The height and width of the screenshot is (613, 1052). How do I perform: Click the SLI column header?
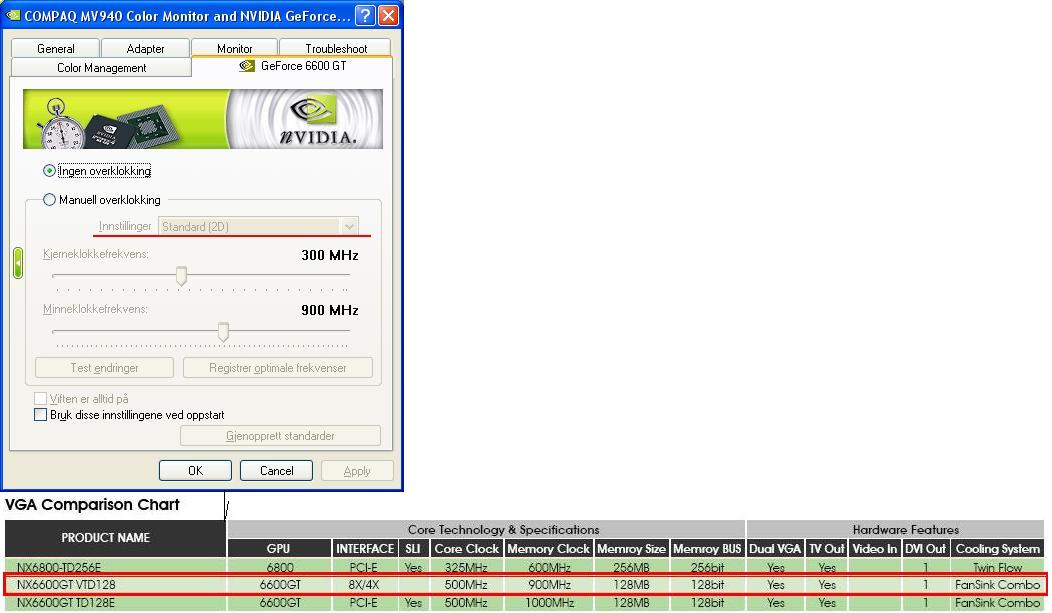413,549
